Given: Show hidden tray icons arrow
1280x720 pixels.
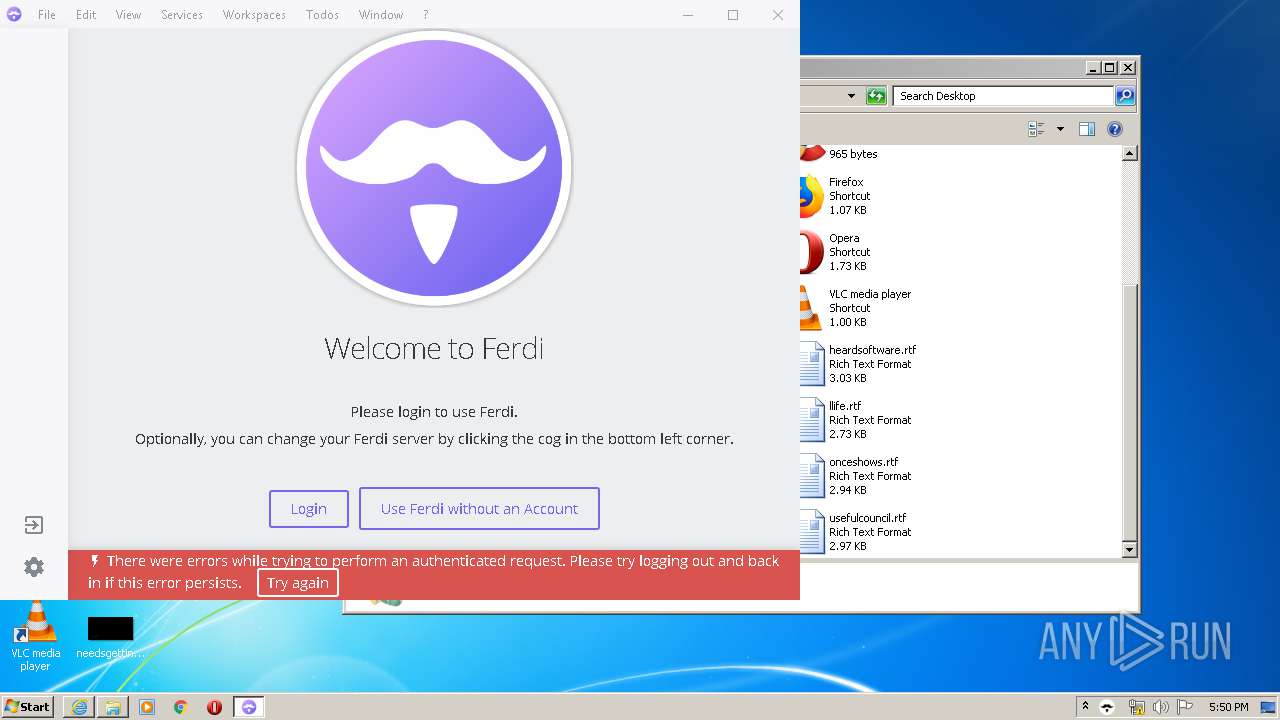Looking at the screenshot, I should pyautogui.click(x=1085, y=707).
